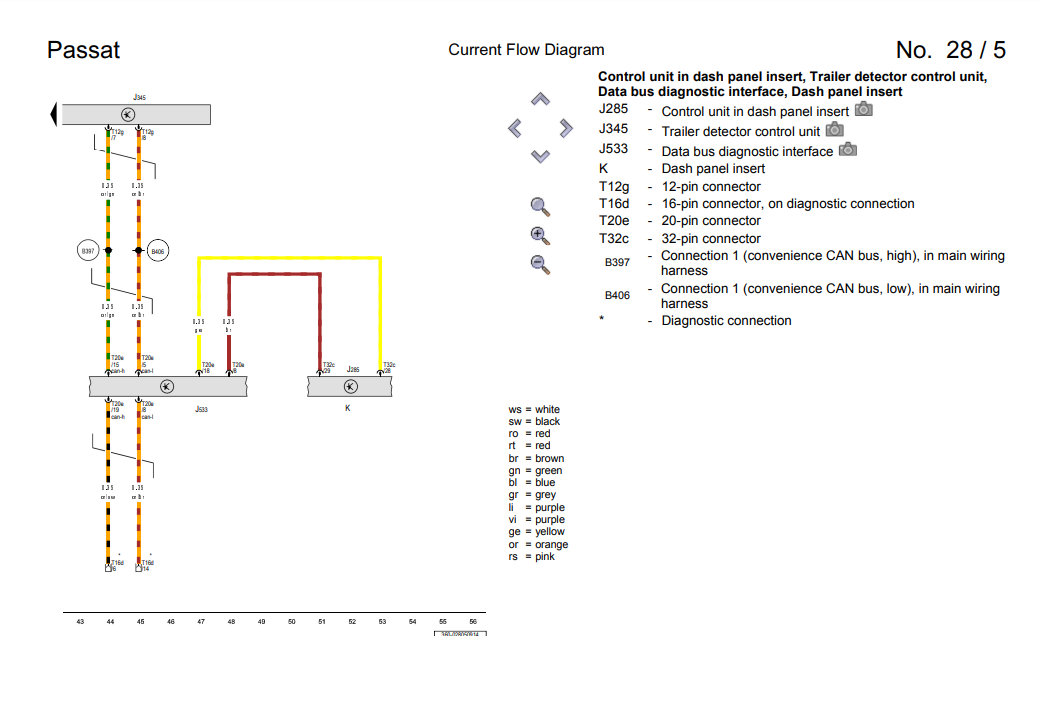Zoom out with the minus magnifier
1040x710 pixels.
(540, 264)
